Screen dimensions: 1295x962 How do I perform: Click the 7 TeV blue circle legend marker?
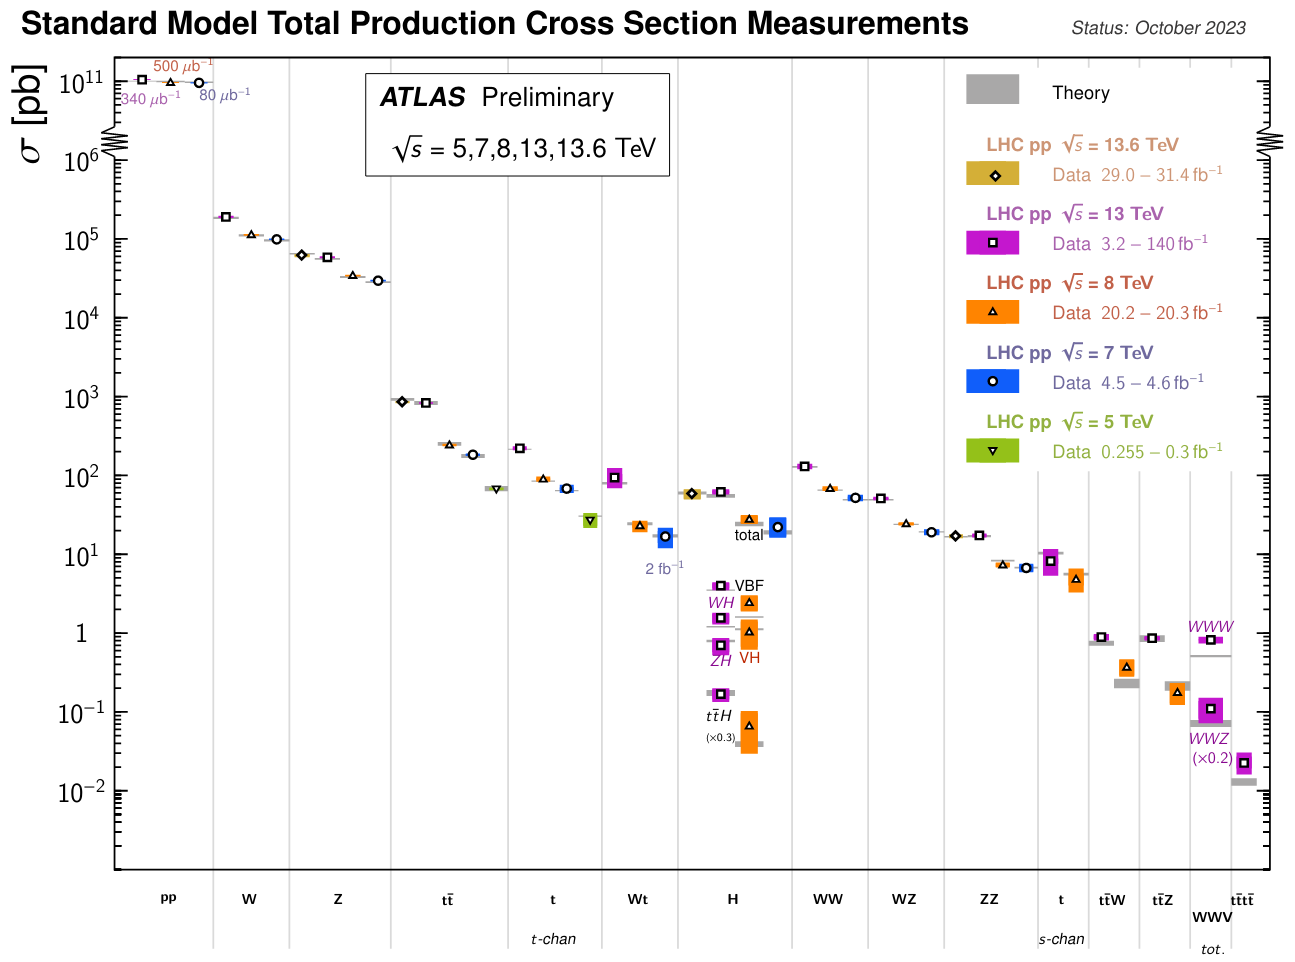[x=993, y=381]
